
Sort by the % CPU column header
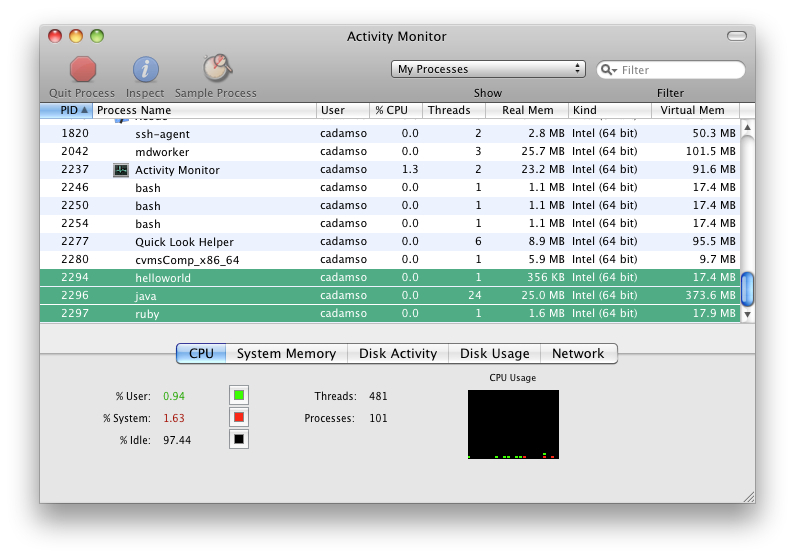[x=396, y=110]
